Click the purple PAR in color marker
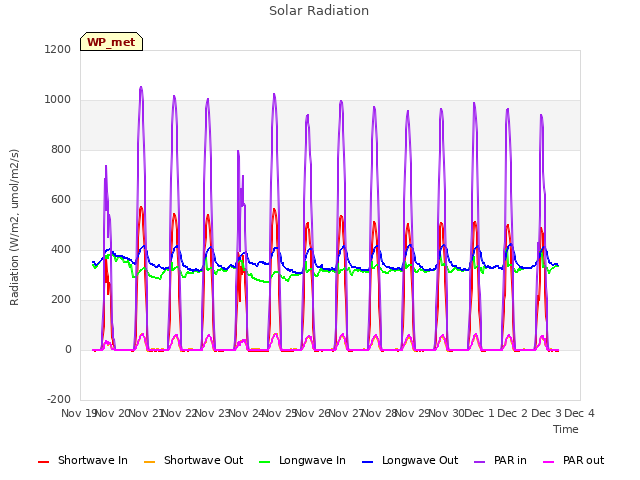The image size is (640, 480). (479, 462)
